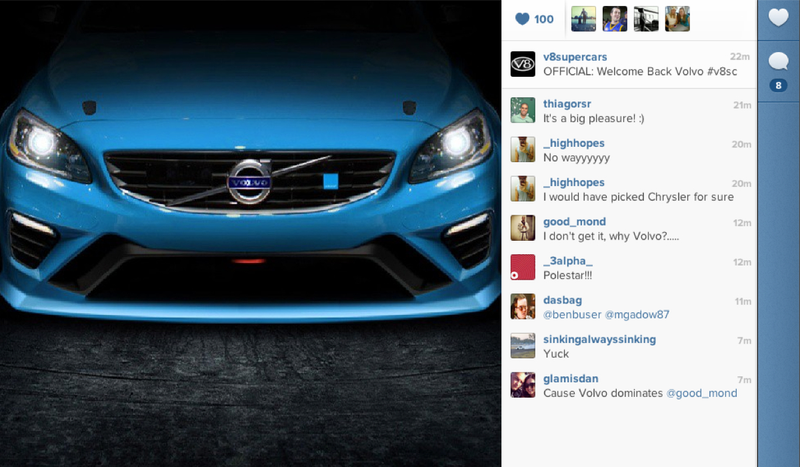Screen dimensions: 800x467
Task: Open the v8supercars V8 logo avatar
Action: coord(523,64)
